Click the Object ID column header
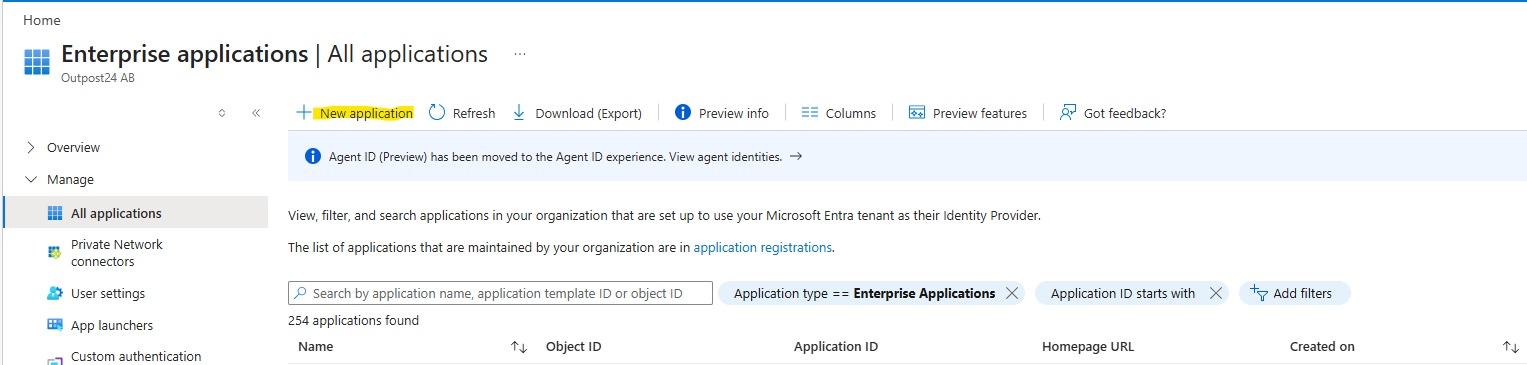The width and height of the screenshot is (1527, 365). 573,347
